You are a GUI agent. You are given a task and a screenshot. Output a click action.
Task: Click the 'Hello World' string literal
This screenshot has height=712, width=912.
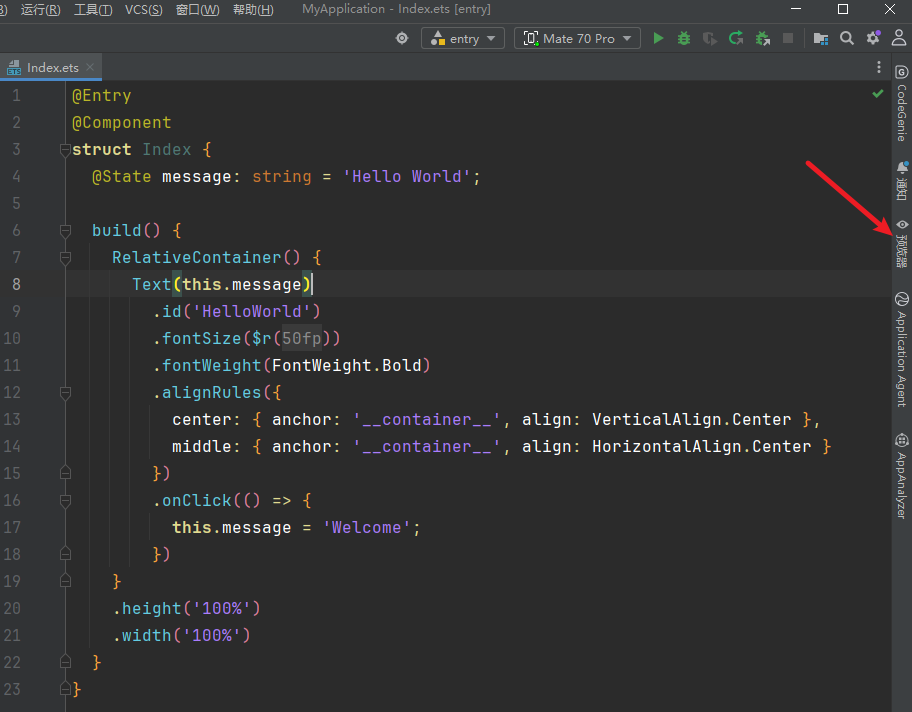point(407,176)
